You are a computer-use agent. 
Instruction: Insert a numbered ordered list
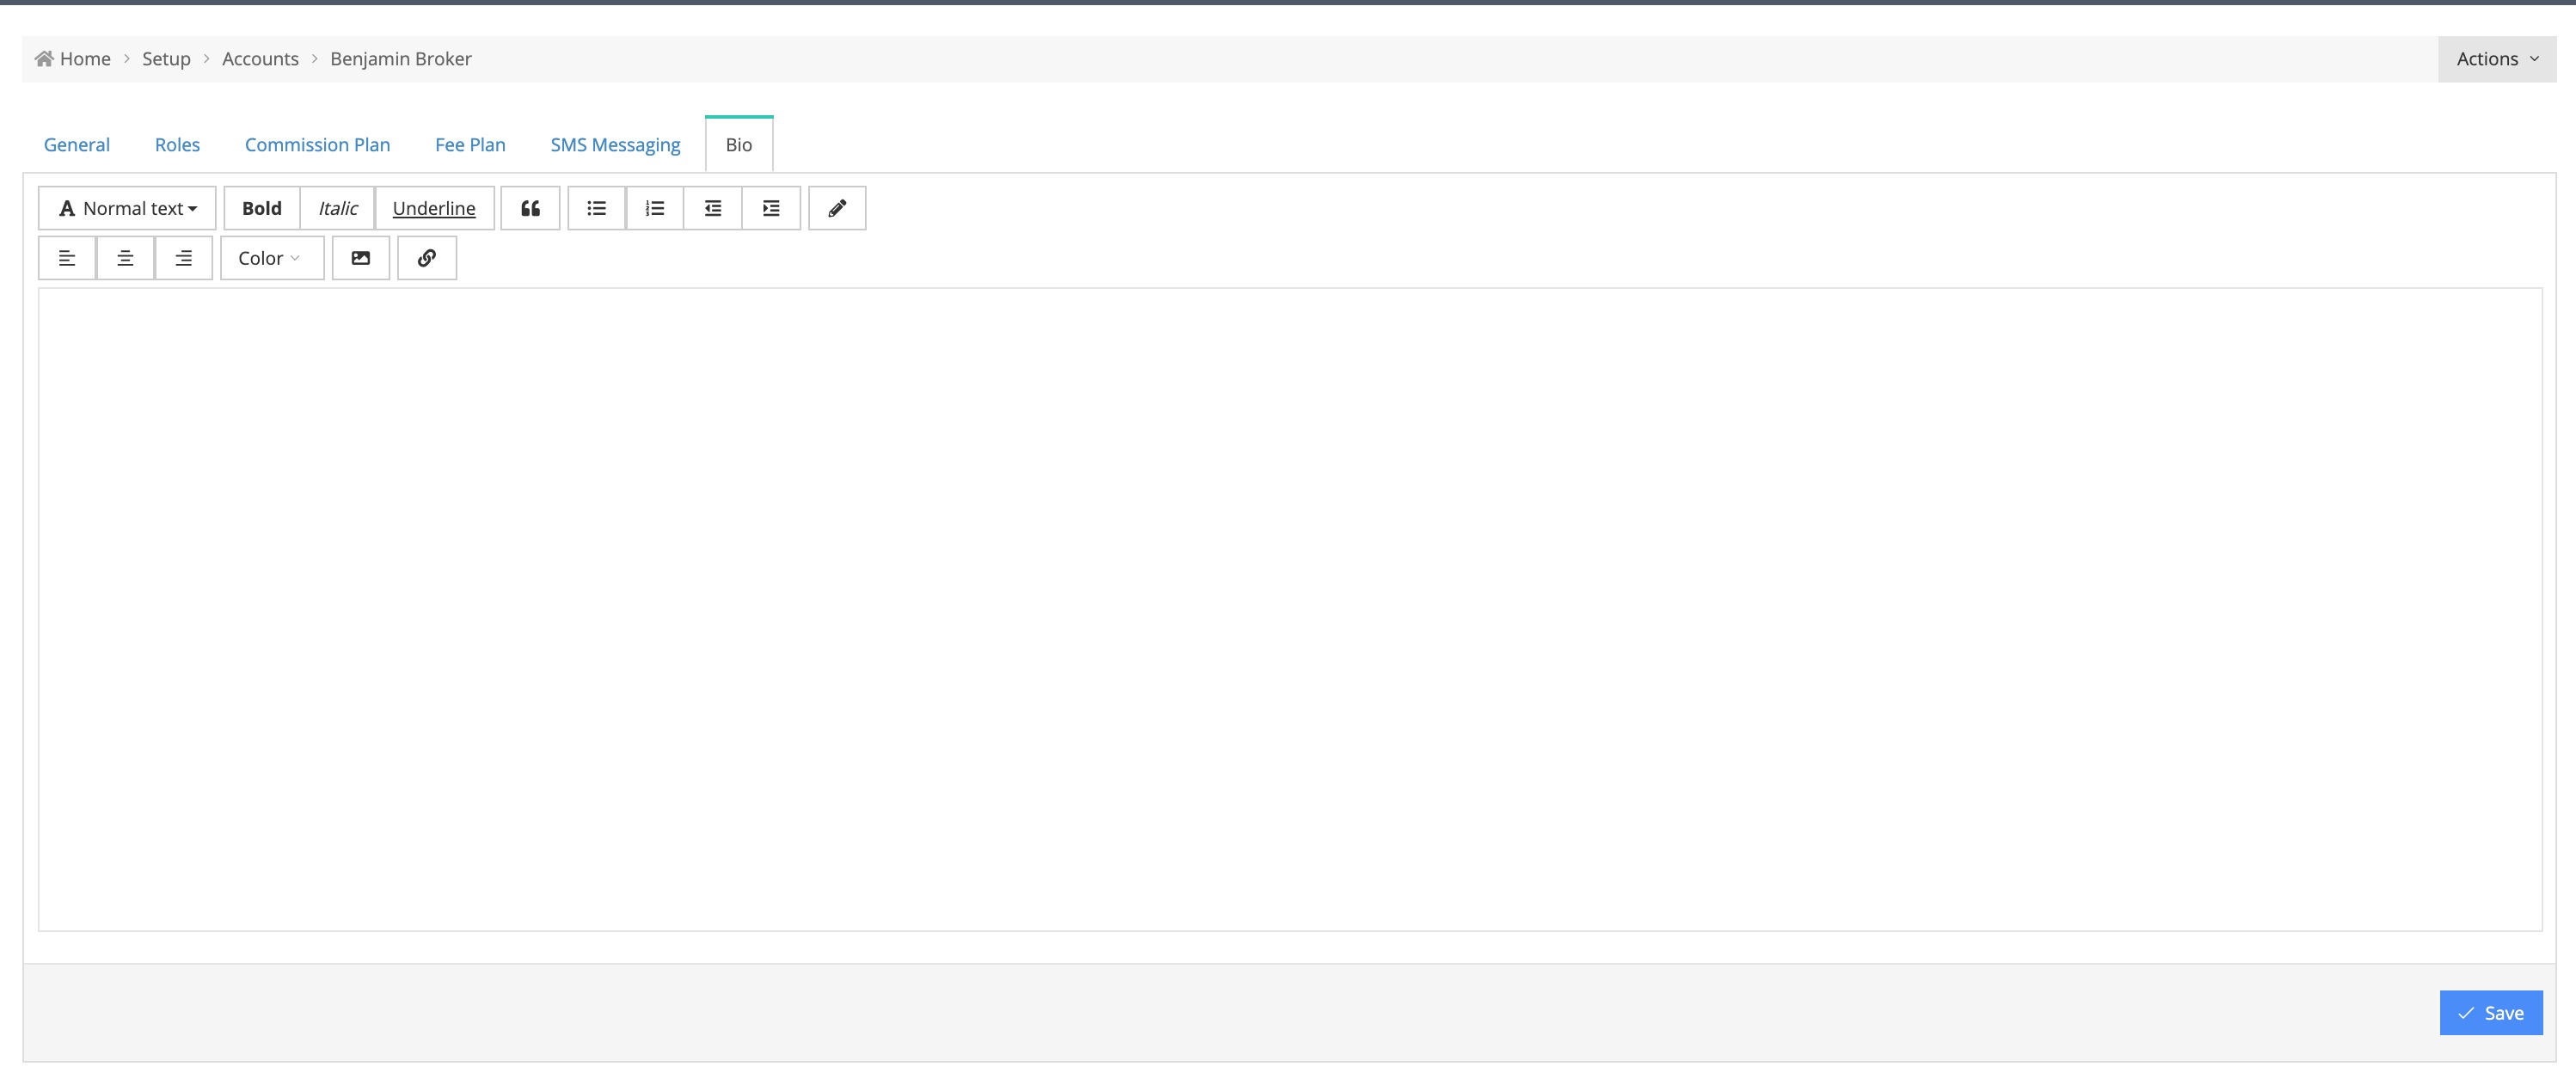point(654,208)
